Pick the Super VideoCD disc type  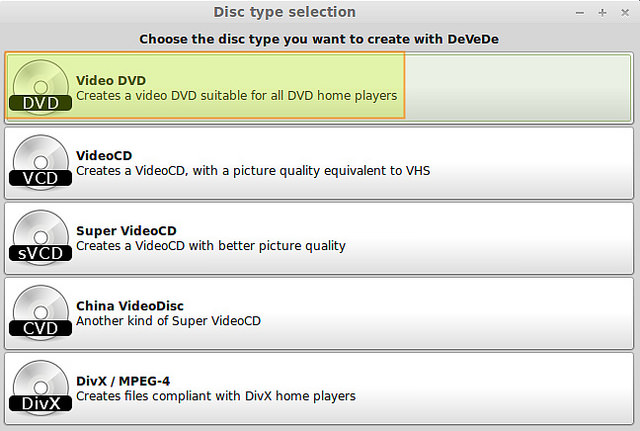click(126, 230)
